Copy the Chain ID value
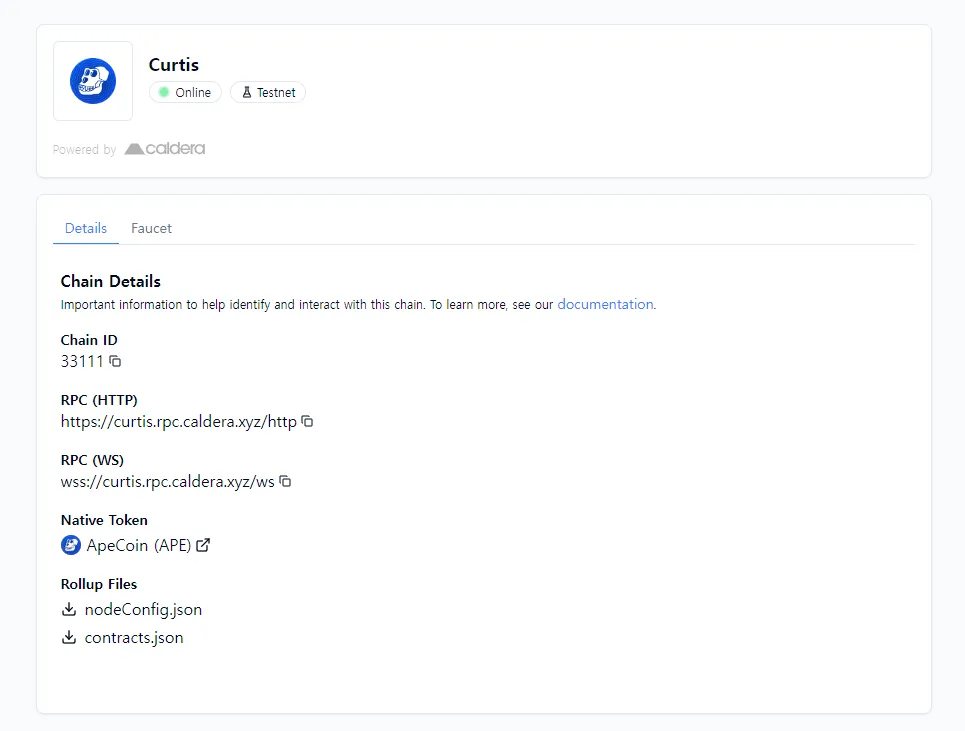Image resolution: width=965 pixels, height=731 pixels. pos(115,361)
